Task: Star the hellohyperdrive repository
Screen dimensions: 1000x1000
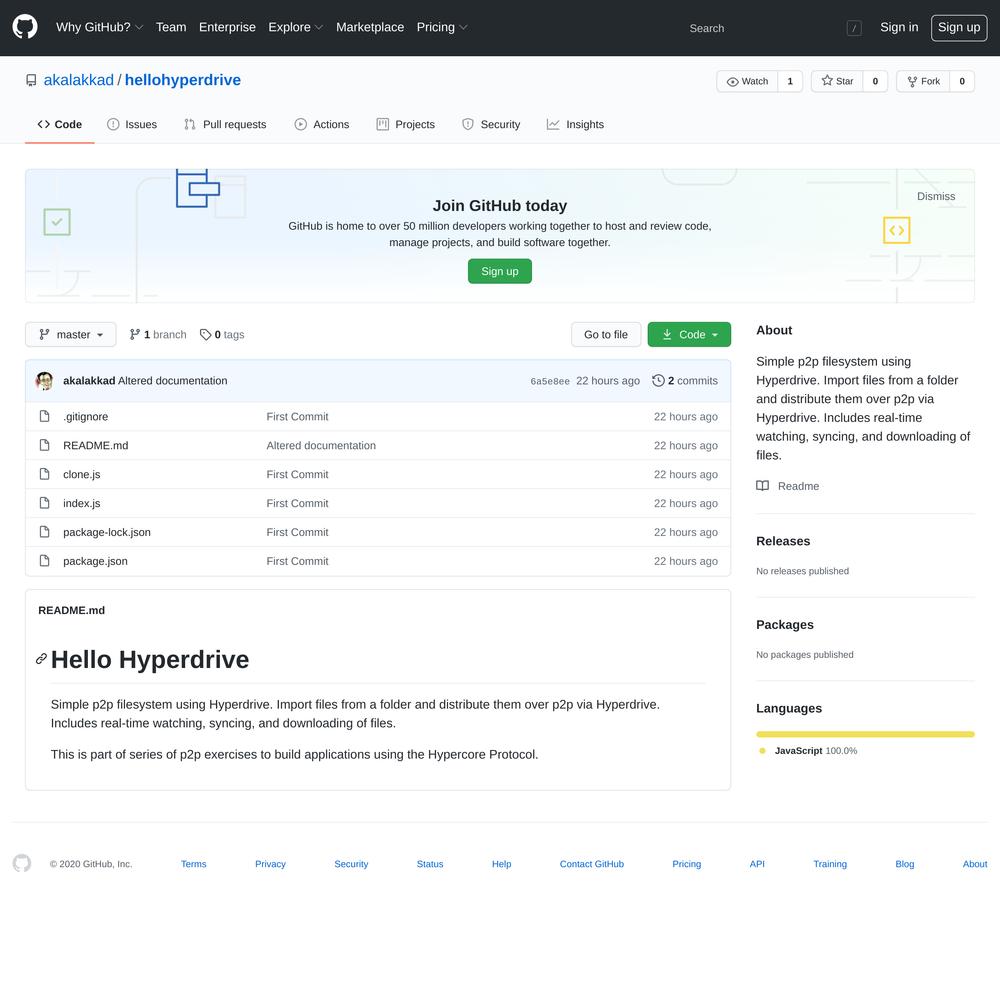Action: click(837, 81)
